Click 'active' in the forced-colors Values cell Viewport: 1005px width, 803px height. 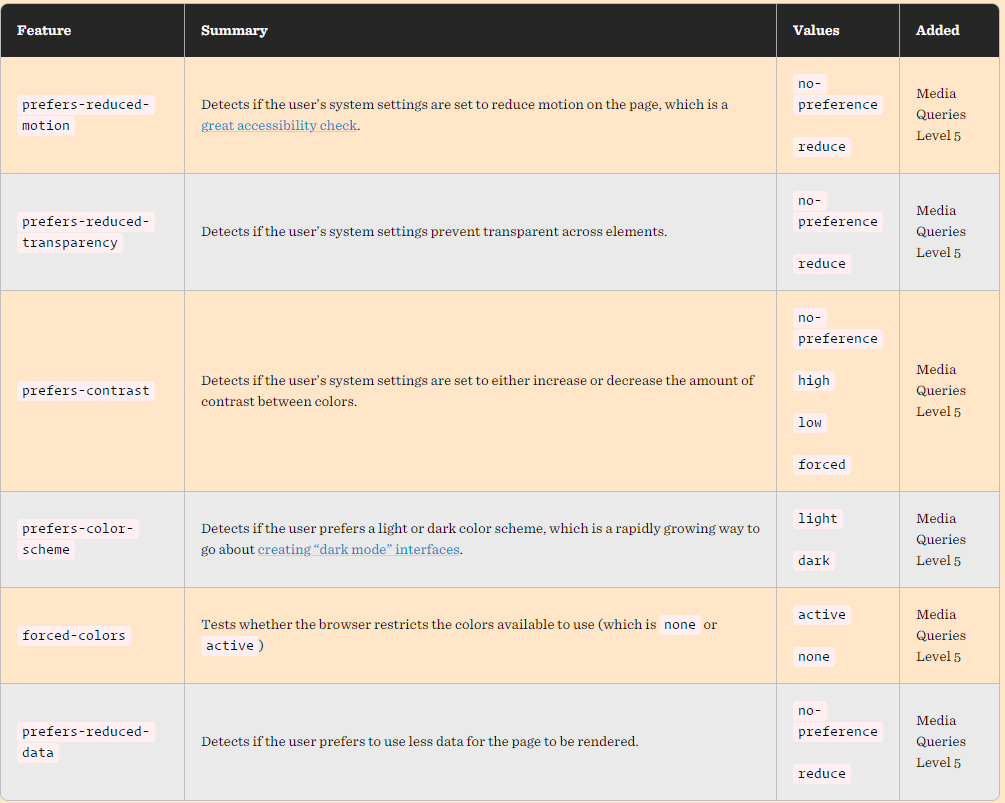point(822,615)
